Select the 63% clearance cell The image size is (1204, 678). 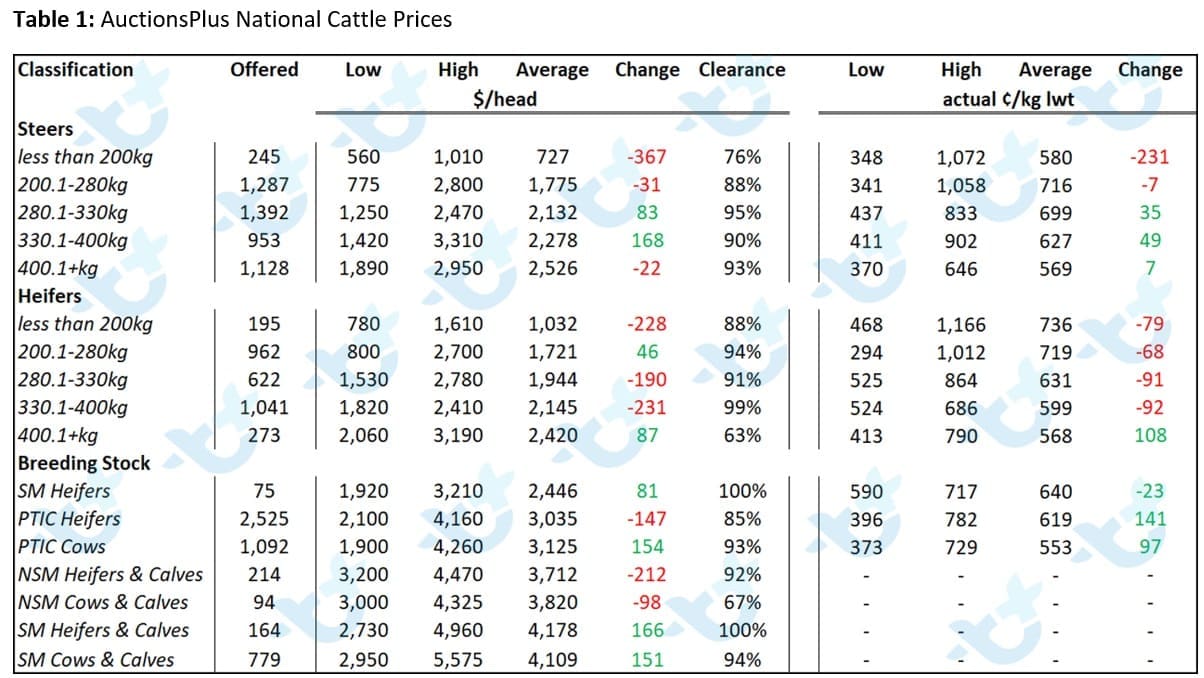pos(742,436)
